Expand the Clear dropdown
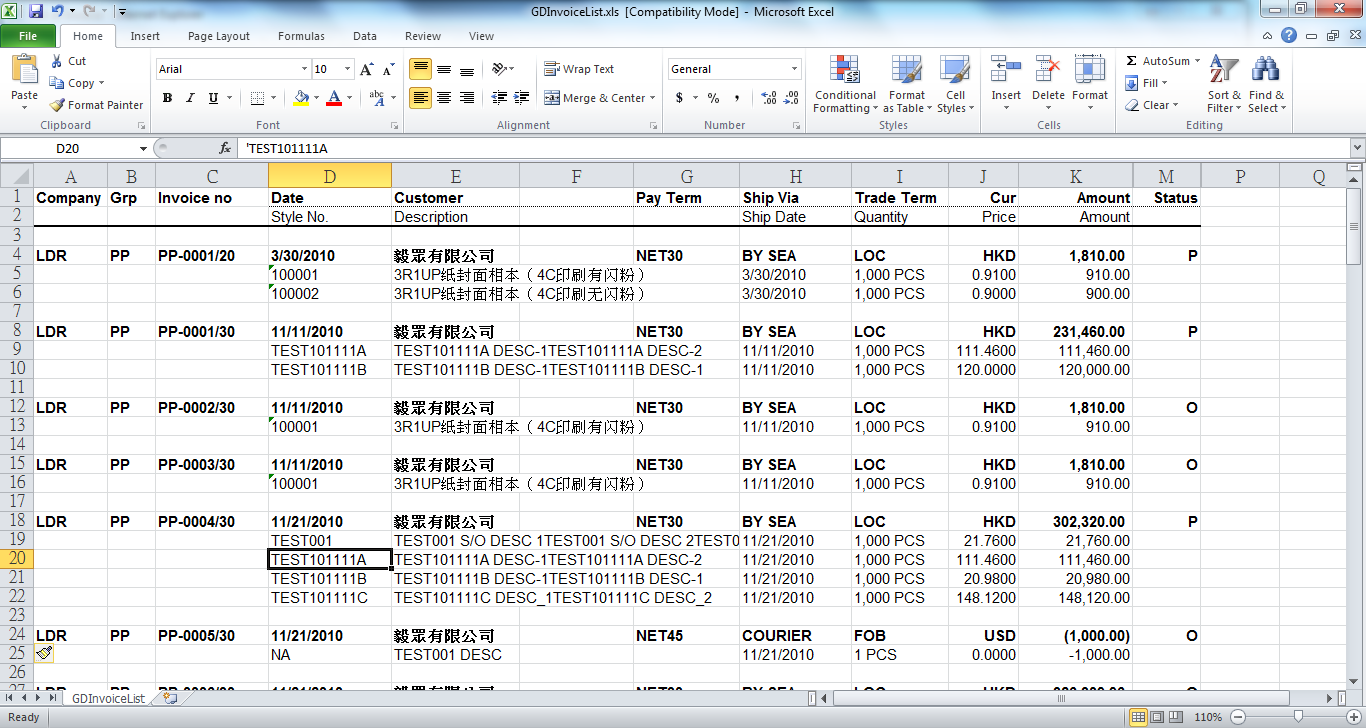 point(1176,105)
